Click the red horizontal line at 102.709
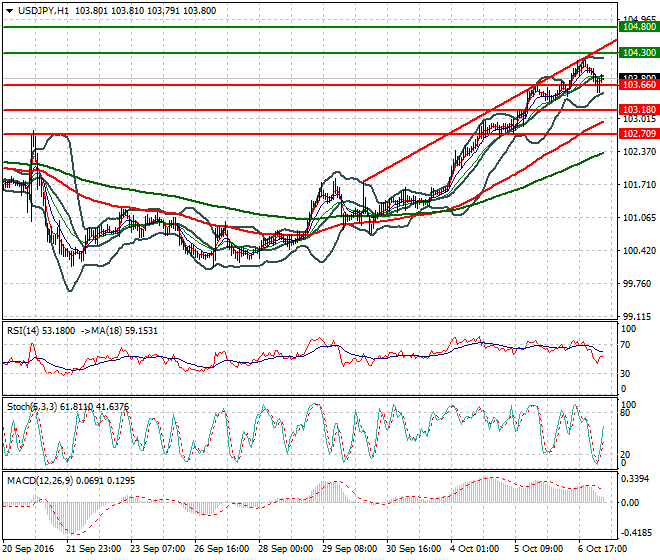The image size is (660, 560). click(x=311, y=134)
